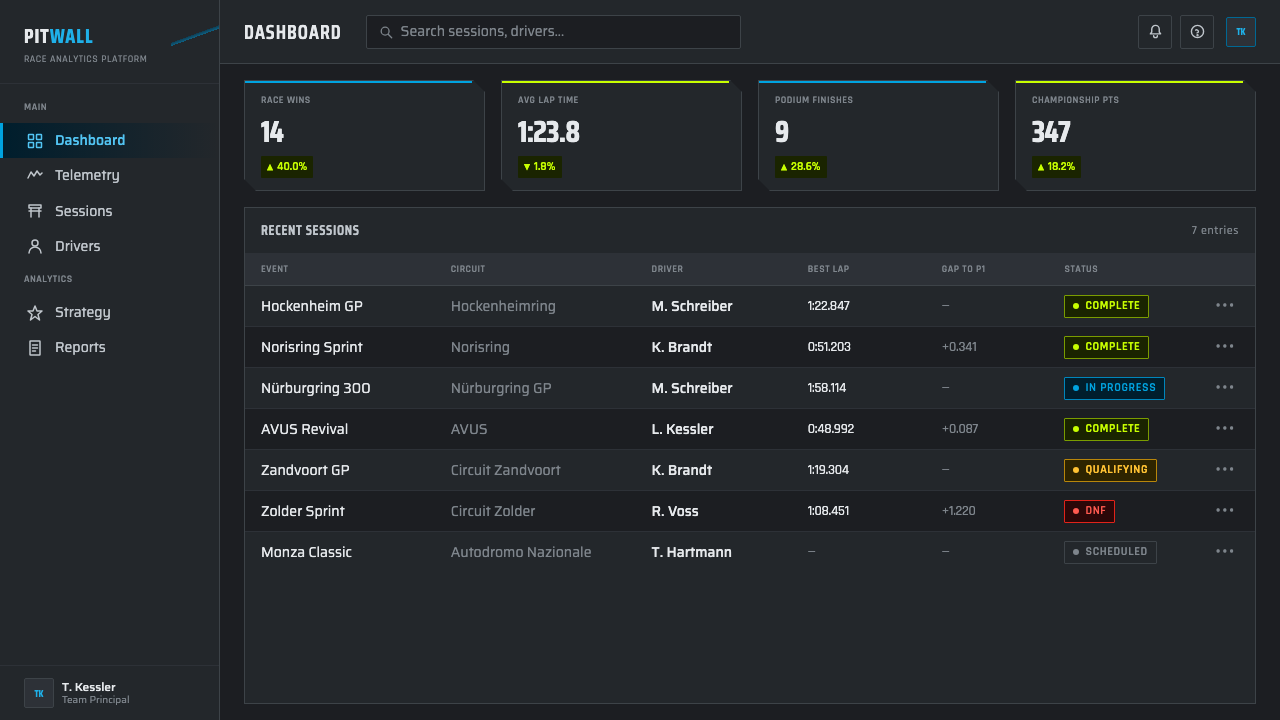Screen dimensions: 1280x720
Task: Open more options for Zolder Sprint row
Action: 1225,511
